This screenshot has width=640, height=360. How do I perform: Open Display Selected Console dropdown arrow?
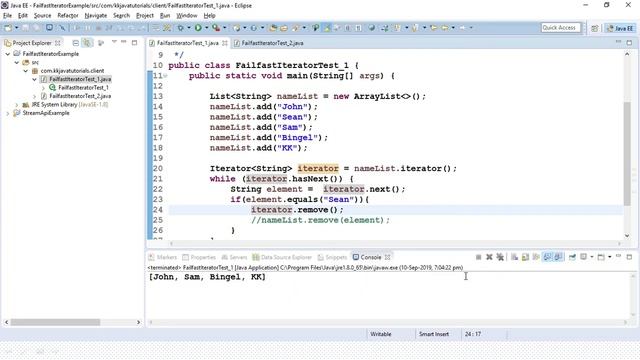(x=592, y=257)
